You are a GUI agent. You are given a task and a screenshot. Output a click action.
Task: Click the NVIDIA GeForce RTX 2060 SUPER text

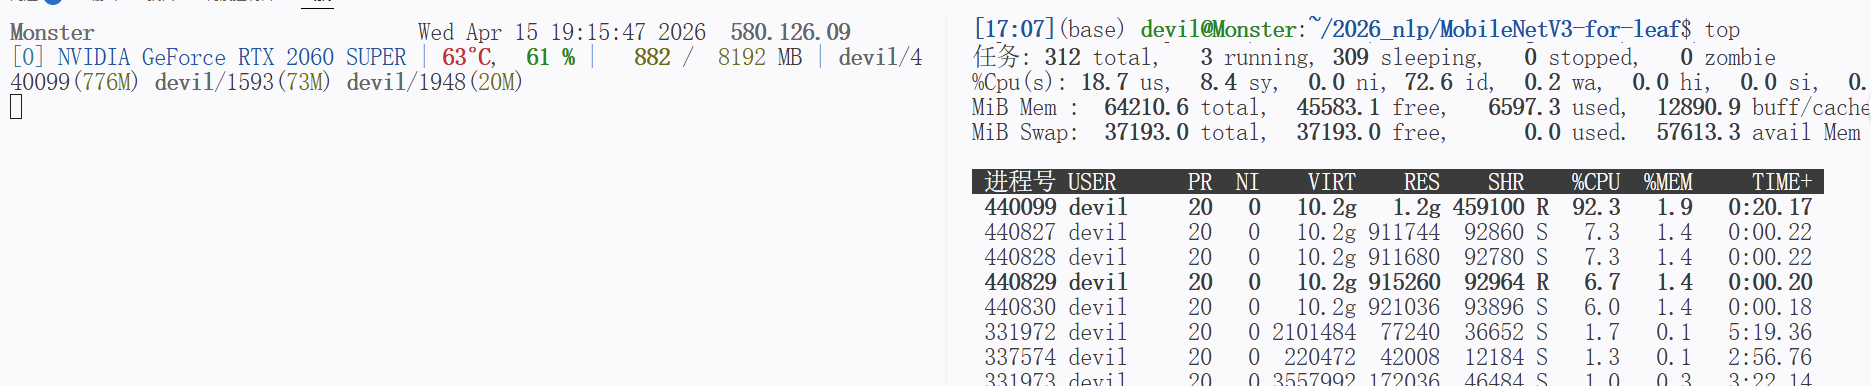(x=232, y=57)
